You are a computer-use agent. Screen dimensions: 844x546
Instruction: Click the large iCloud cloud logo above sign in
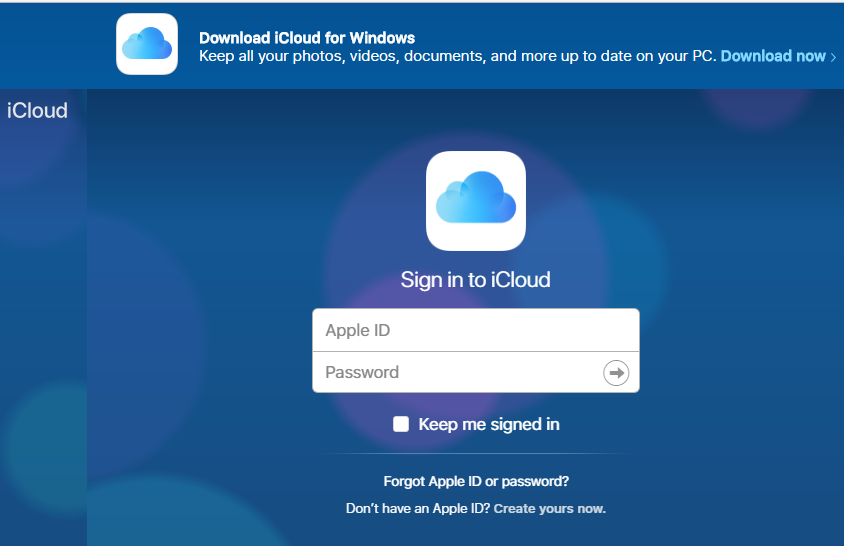click(x=476, y=201)
